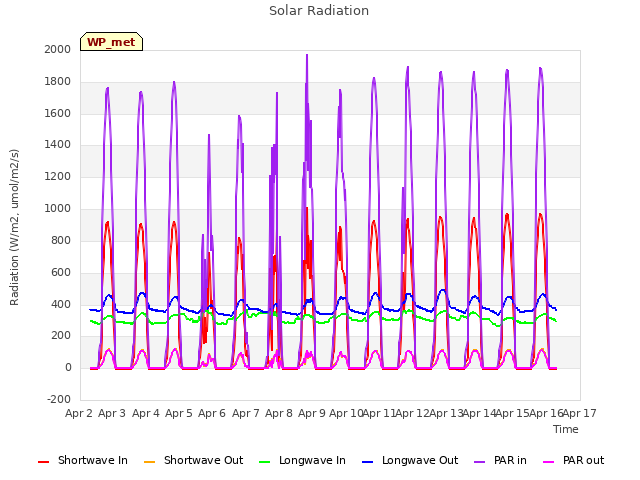The height and width of the screenshot is (480, 640).
Task: Click the Apr 4 x-axis label
Action: tap(145, 413)
